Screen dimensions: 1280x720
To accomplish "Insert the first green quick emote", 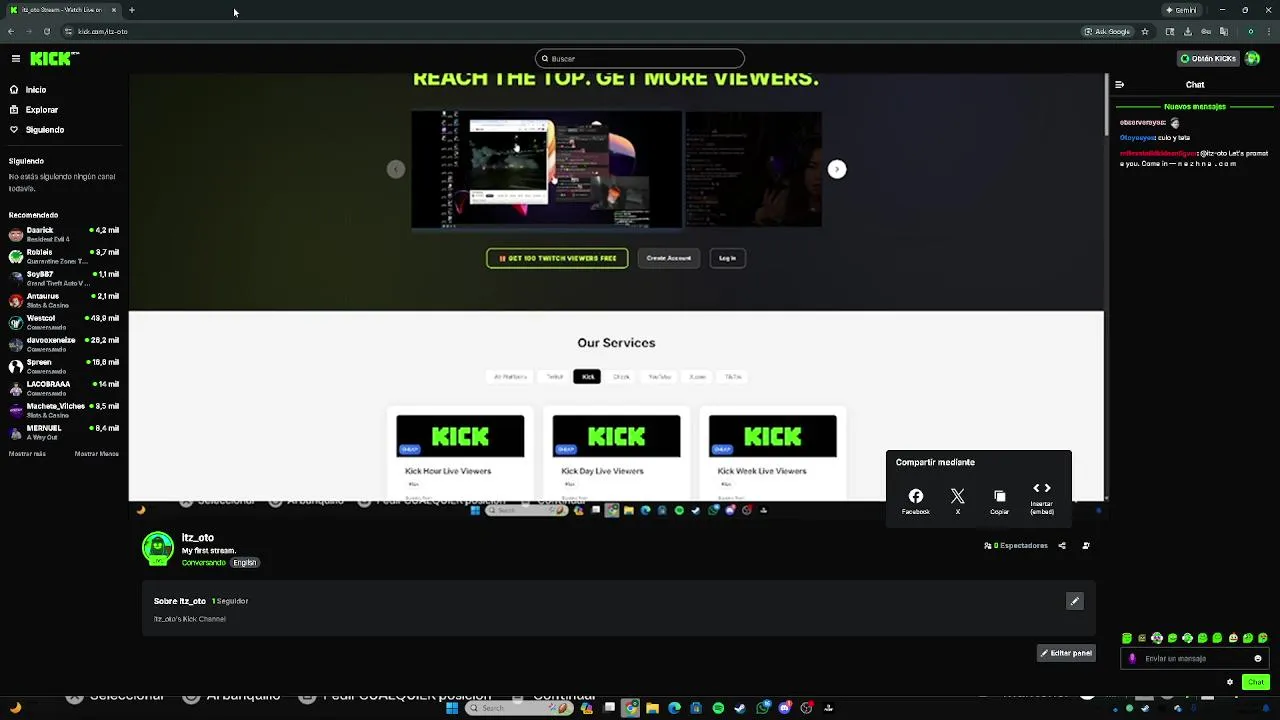I will (1127, 638).
